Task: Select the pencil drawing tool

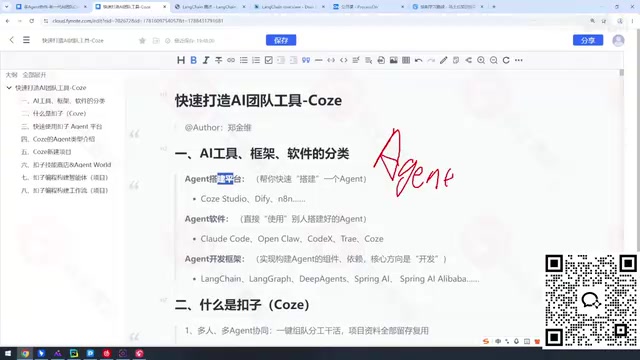Action: pyautogui.click(x=444, y=60)
